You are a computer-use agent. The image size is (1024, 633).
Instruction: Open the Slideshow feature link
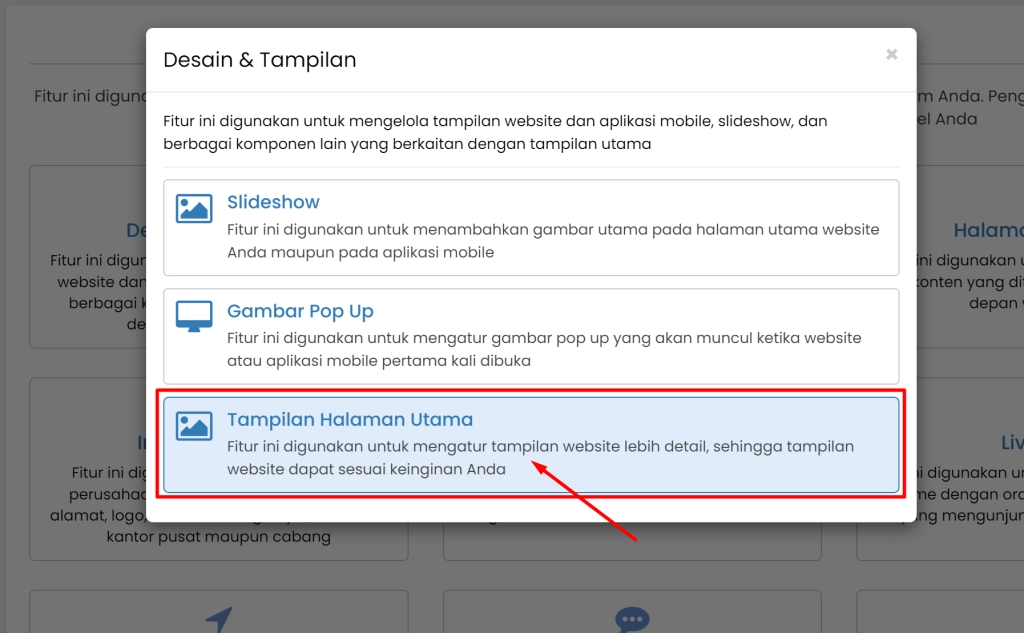point(273,201)
